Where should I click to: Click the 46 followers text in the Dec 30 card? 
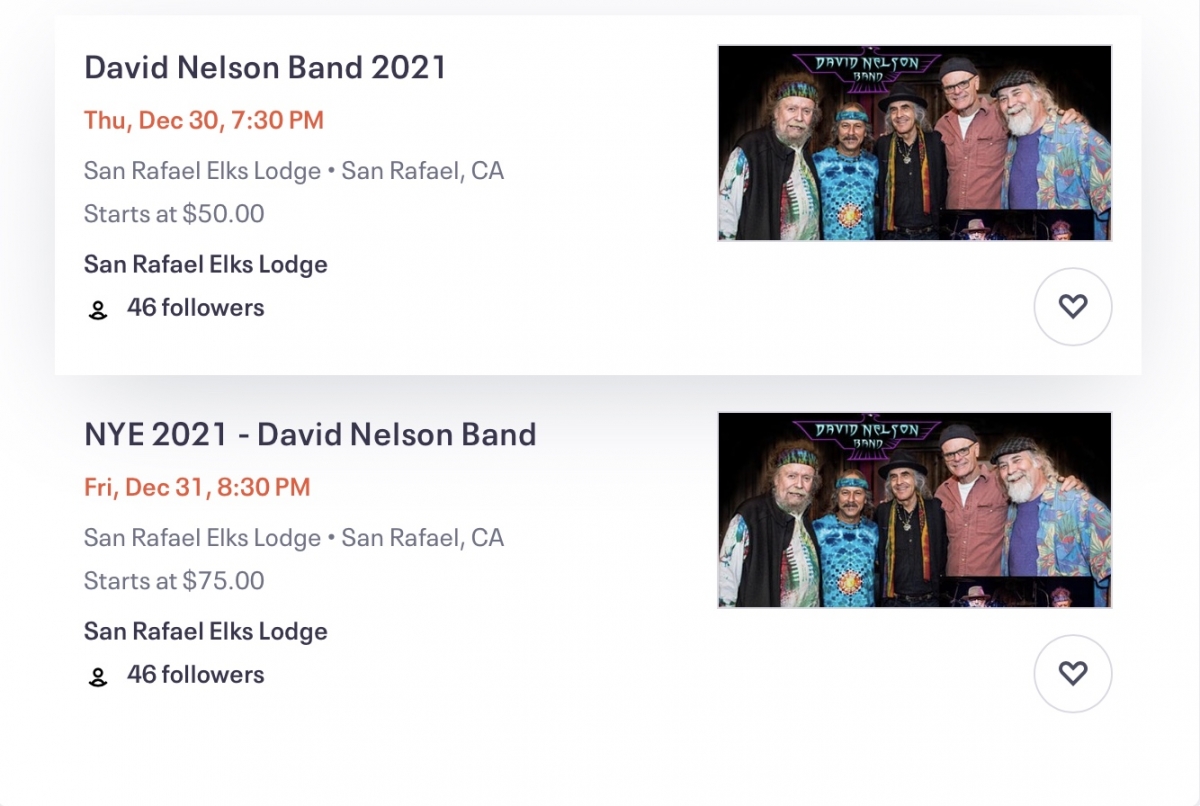click(x=196, y=308)
